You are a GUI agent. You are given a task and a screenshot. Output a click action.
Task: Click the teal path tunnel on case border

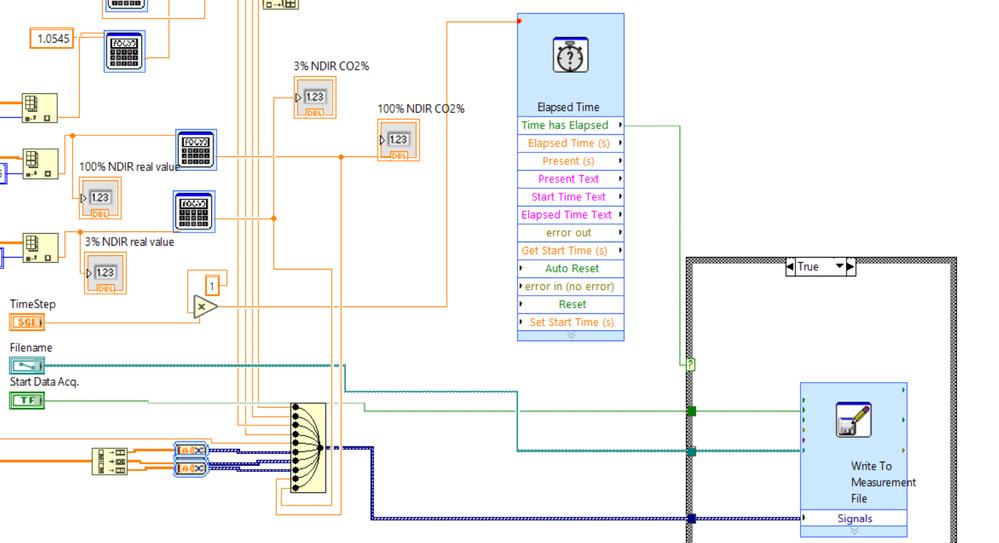pos(691,451)
